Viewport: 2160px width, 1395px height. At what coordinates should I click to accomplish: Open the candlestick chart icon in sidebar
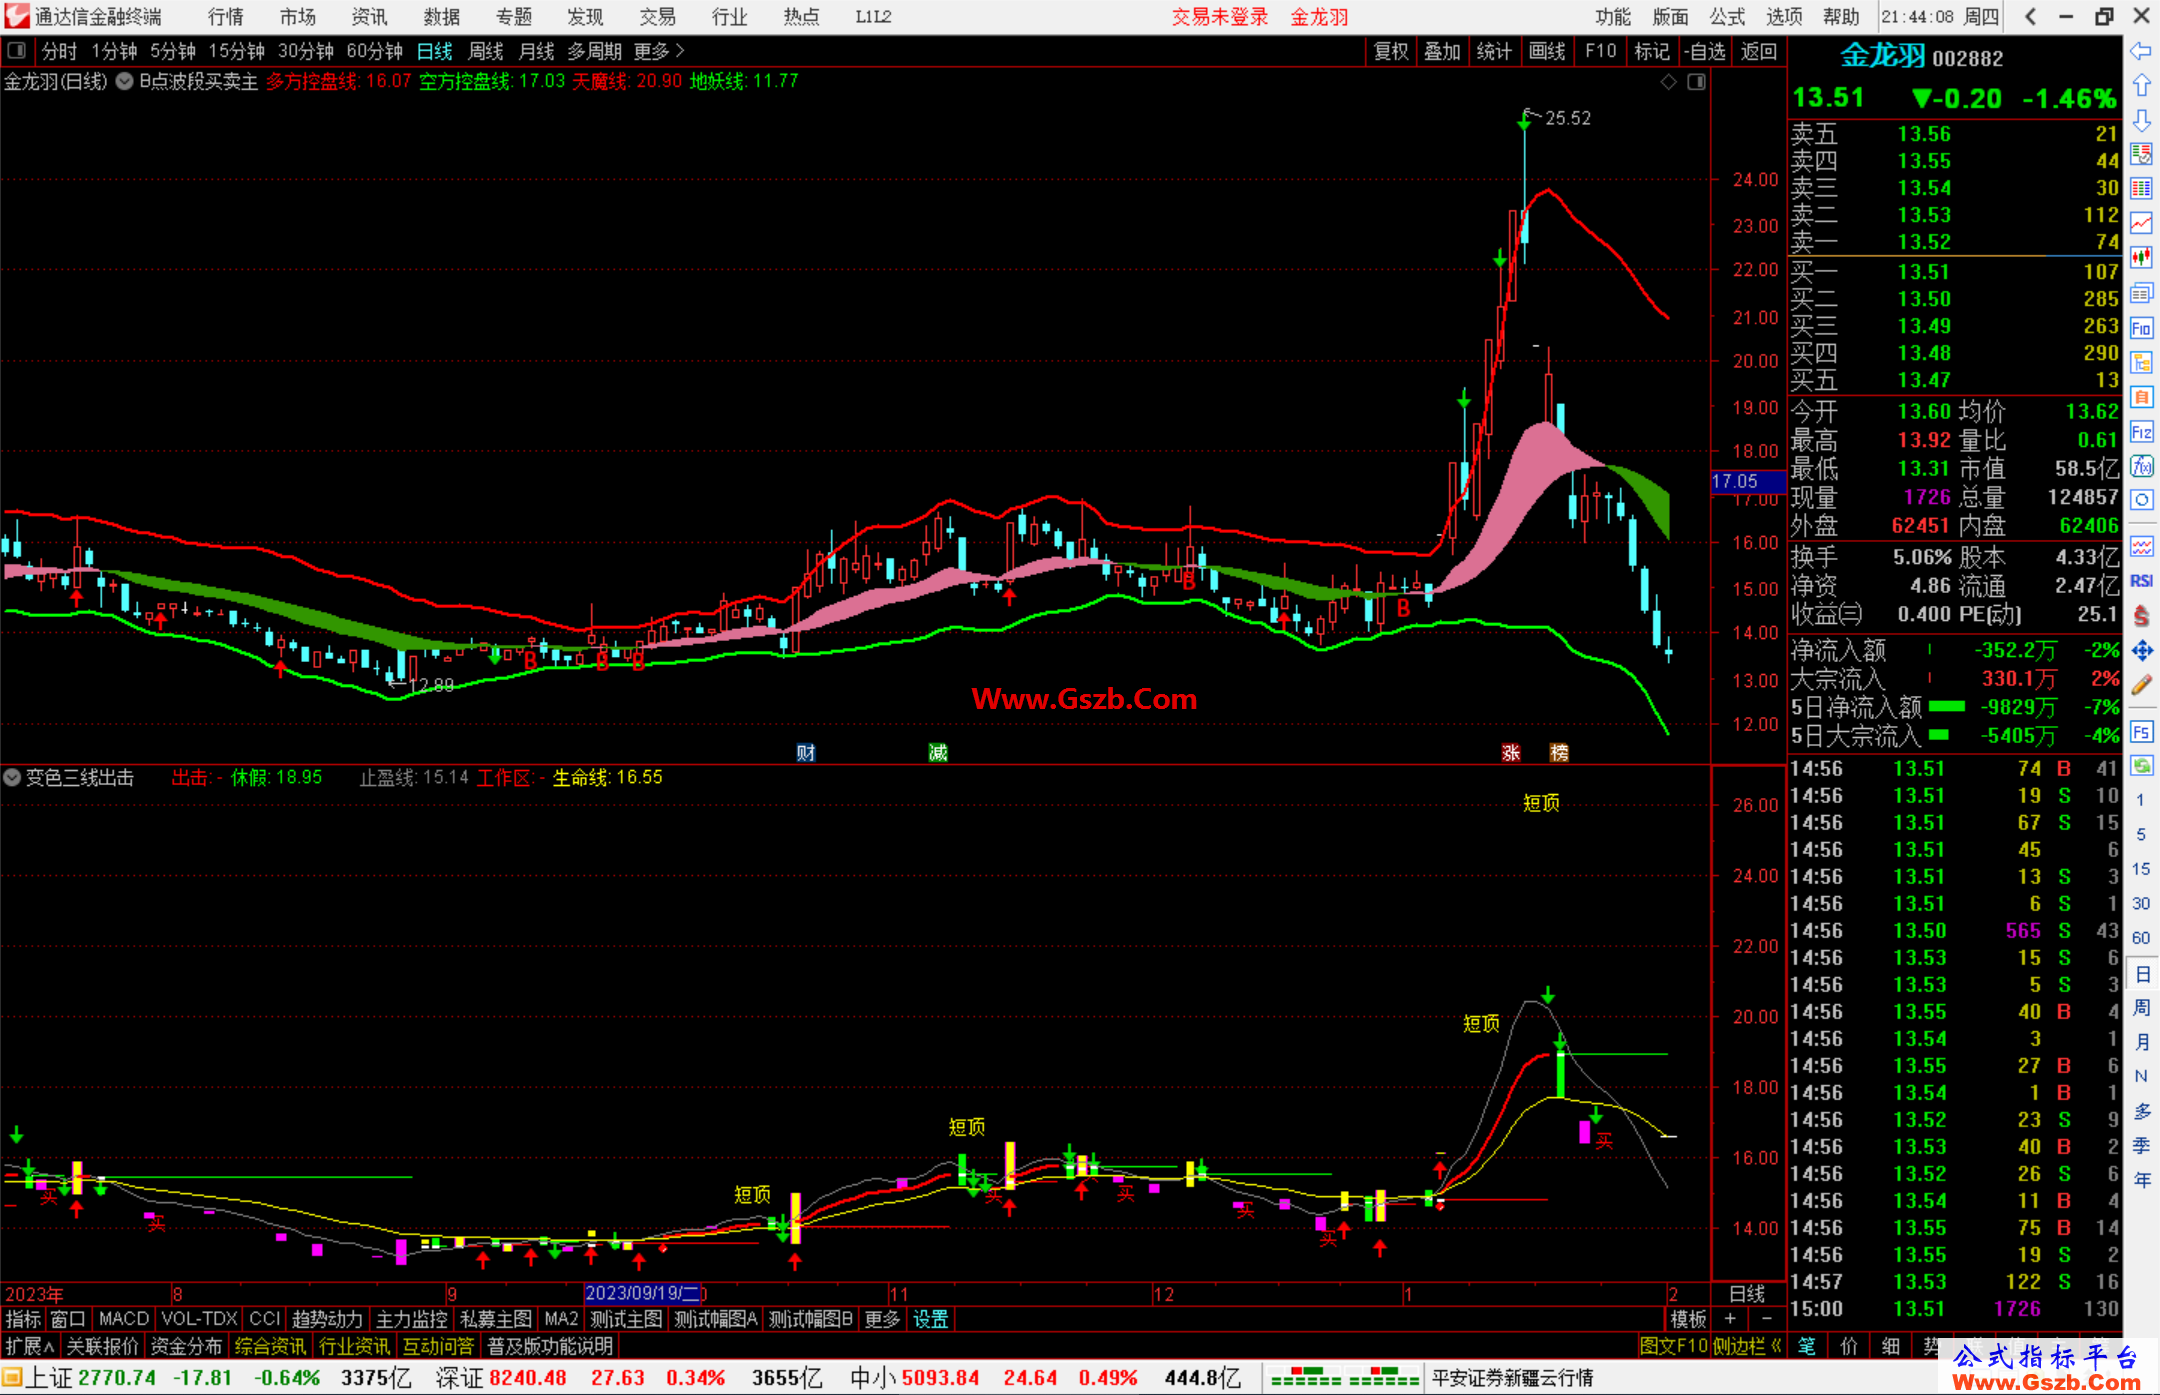[x=2141, y=258]
